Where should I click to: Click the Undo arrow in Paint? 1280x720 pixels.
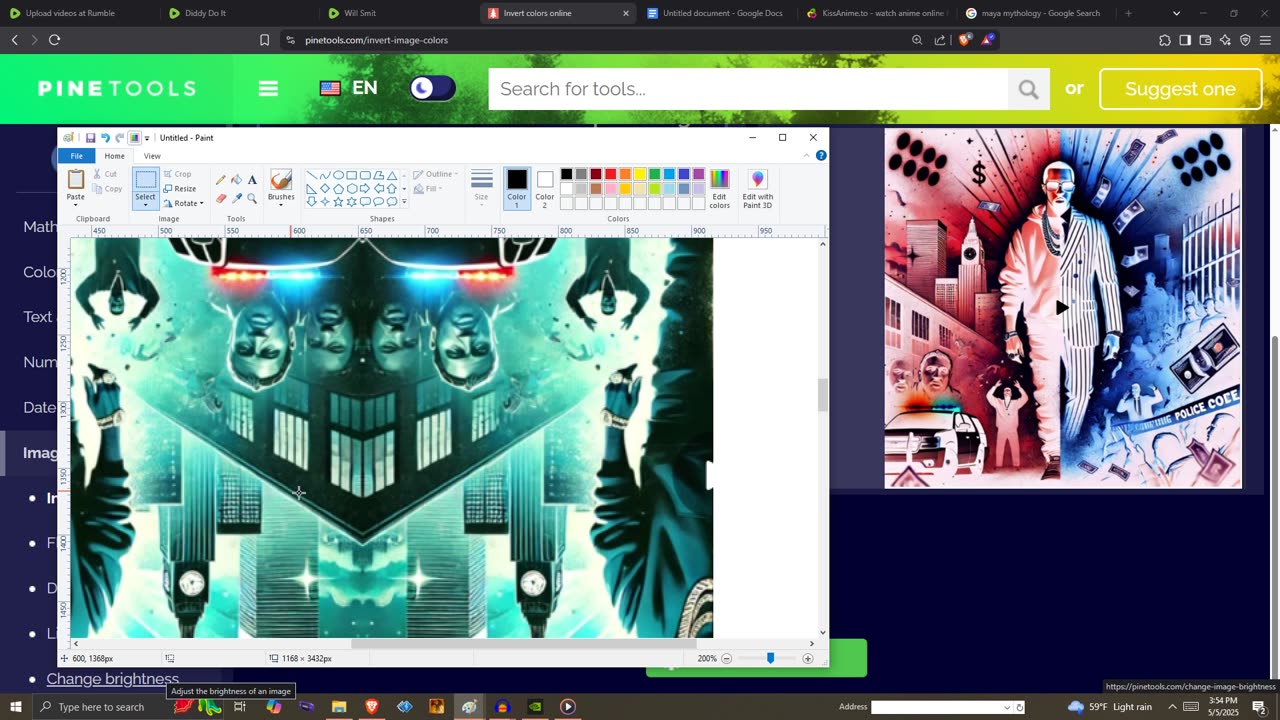click(x=105, y=138)
